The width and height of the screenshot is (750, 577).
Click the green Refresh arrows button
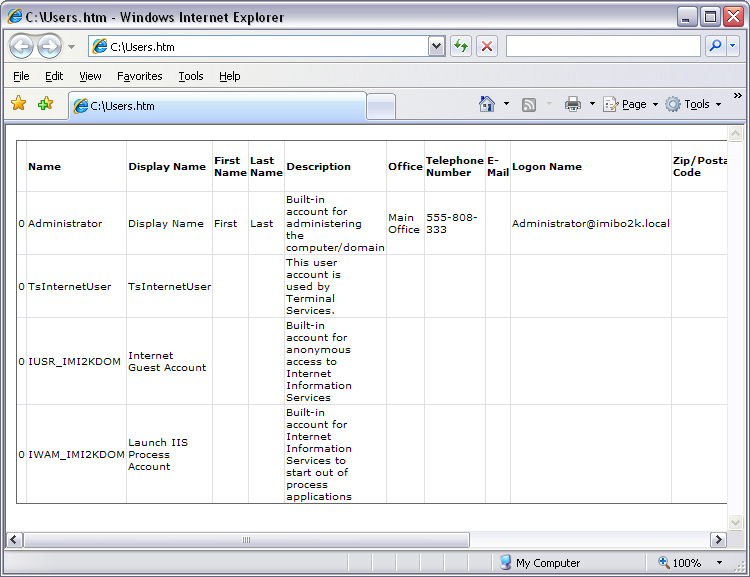click(461, 46)
